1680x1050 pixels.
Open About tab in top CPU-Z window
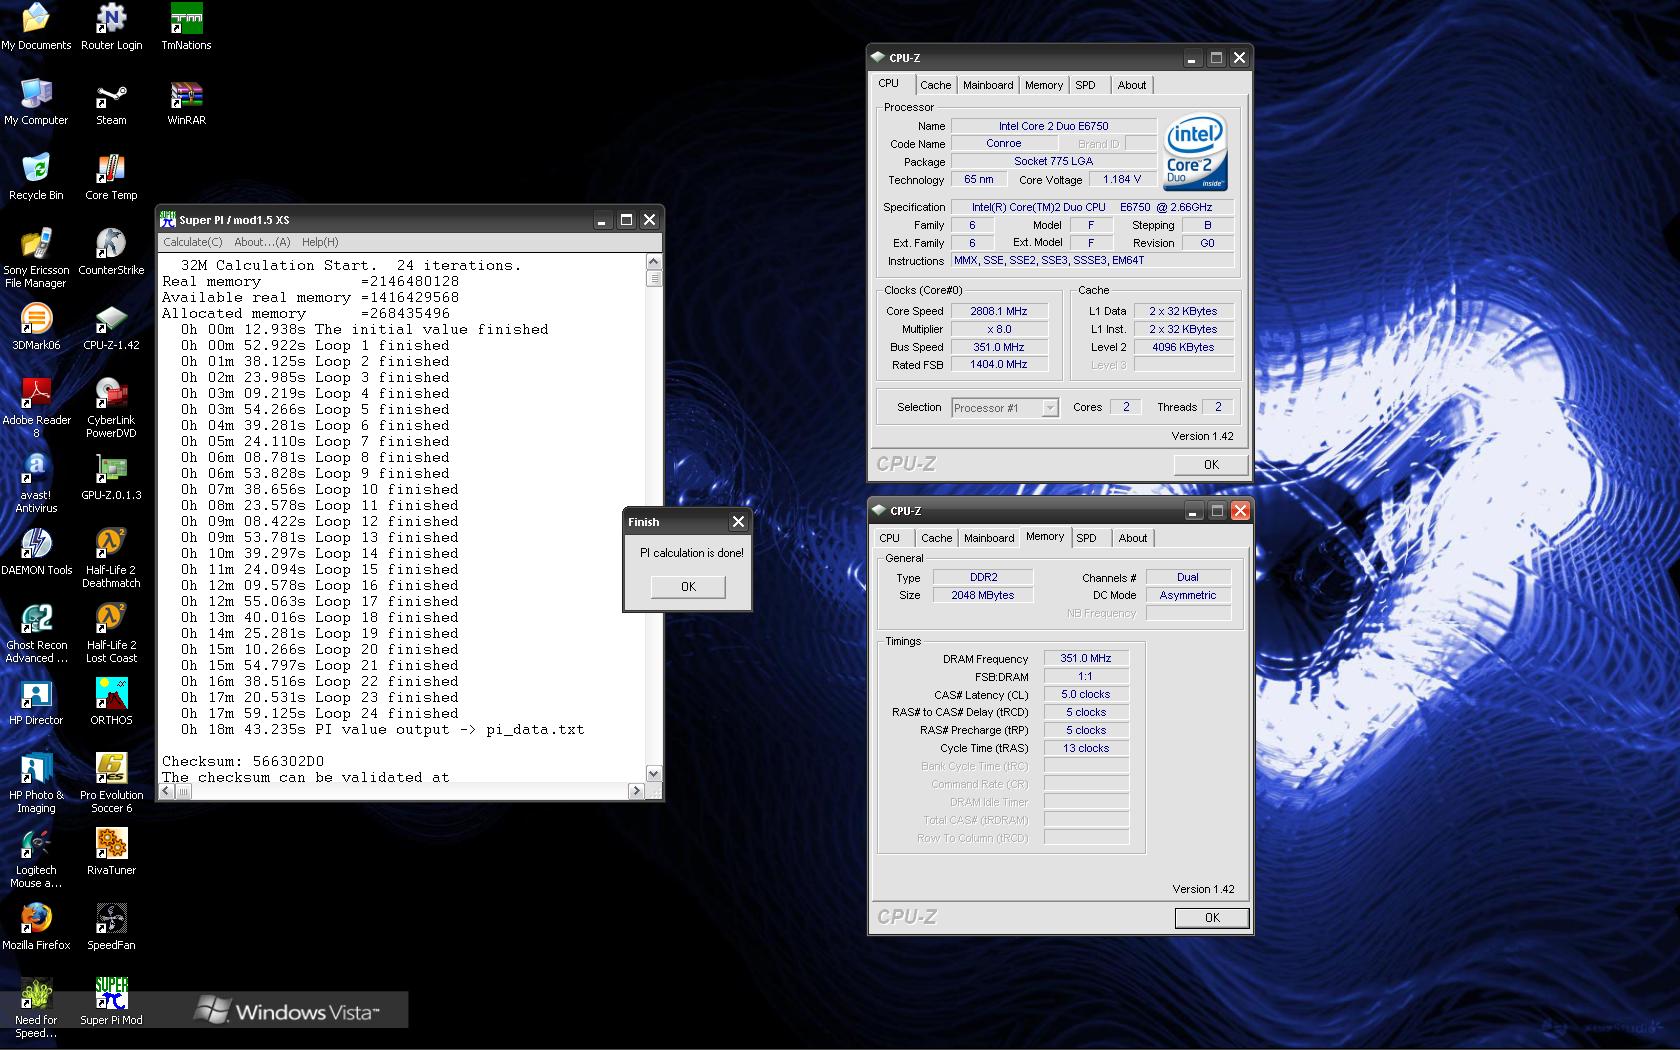coord(1132,85)
